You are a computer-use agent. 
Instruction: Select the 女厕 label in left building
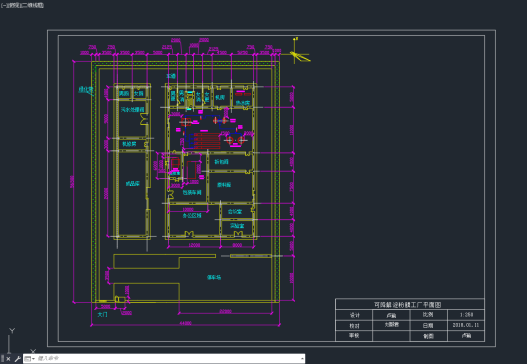(139, 93)
